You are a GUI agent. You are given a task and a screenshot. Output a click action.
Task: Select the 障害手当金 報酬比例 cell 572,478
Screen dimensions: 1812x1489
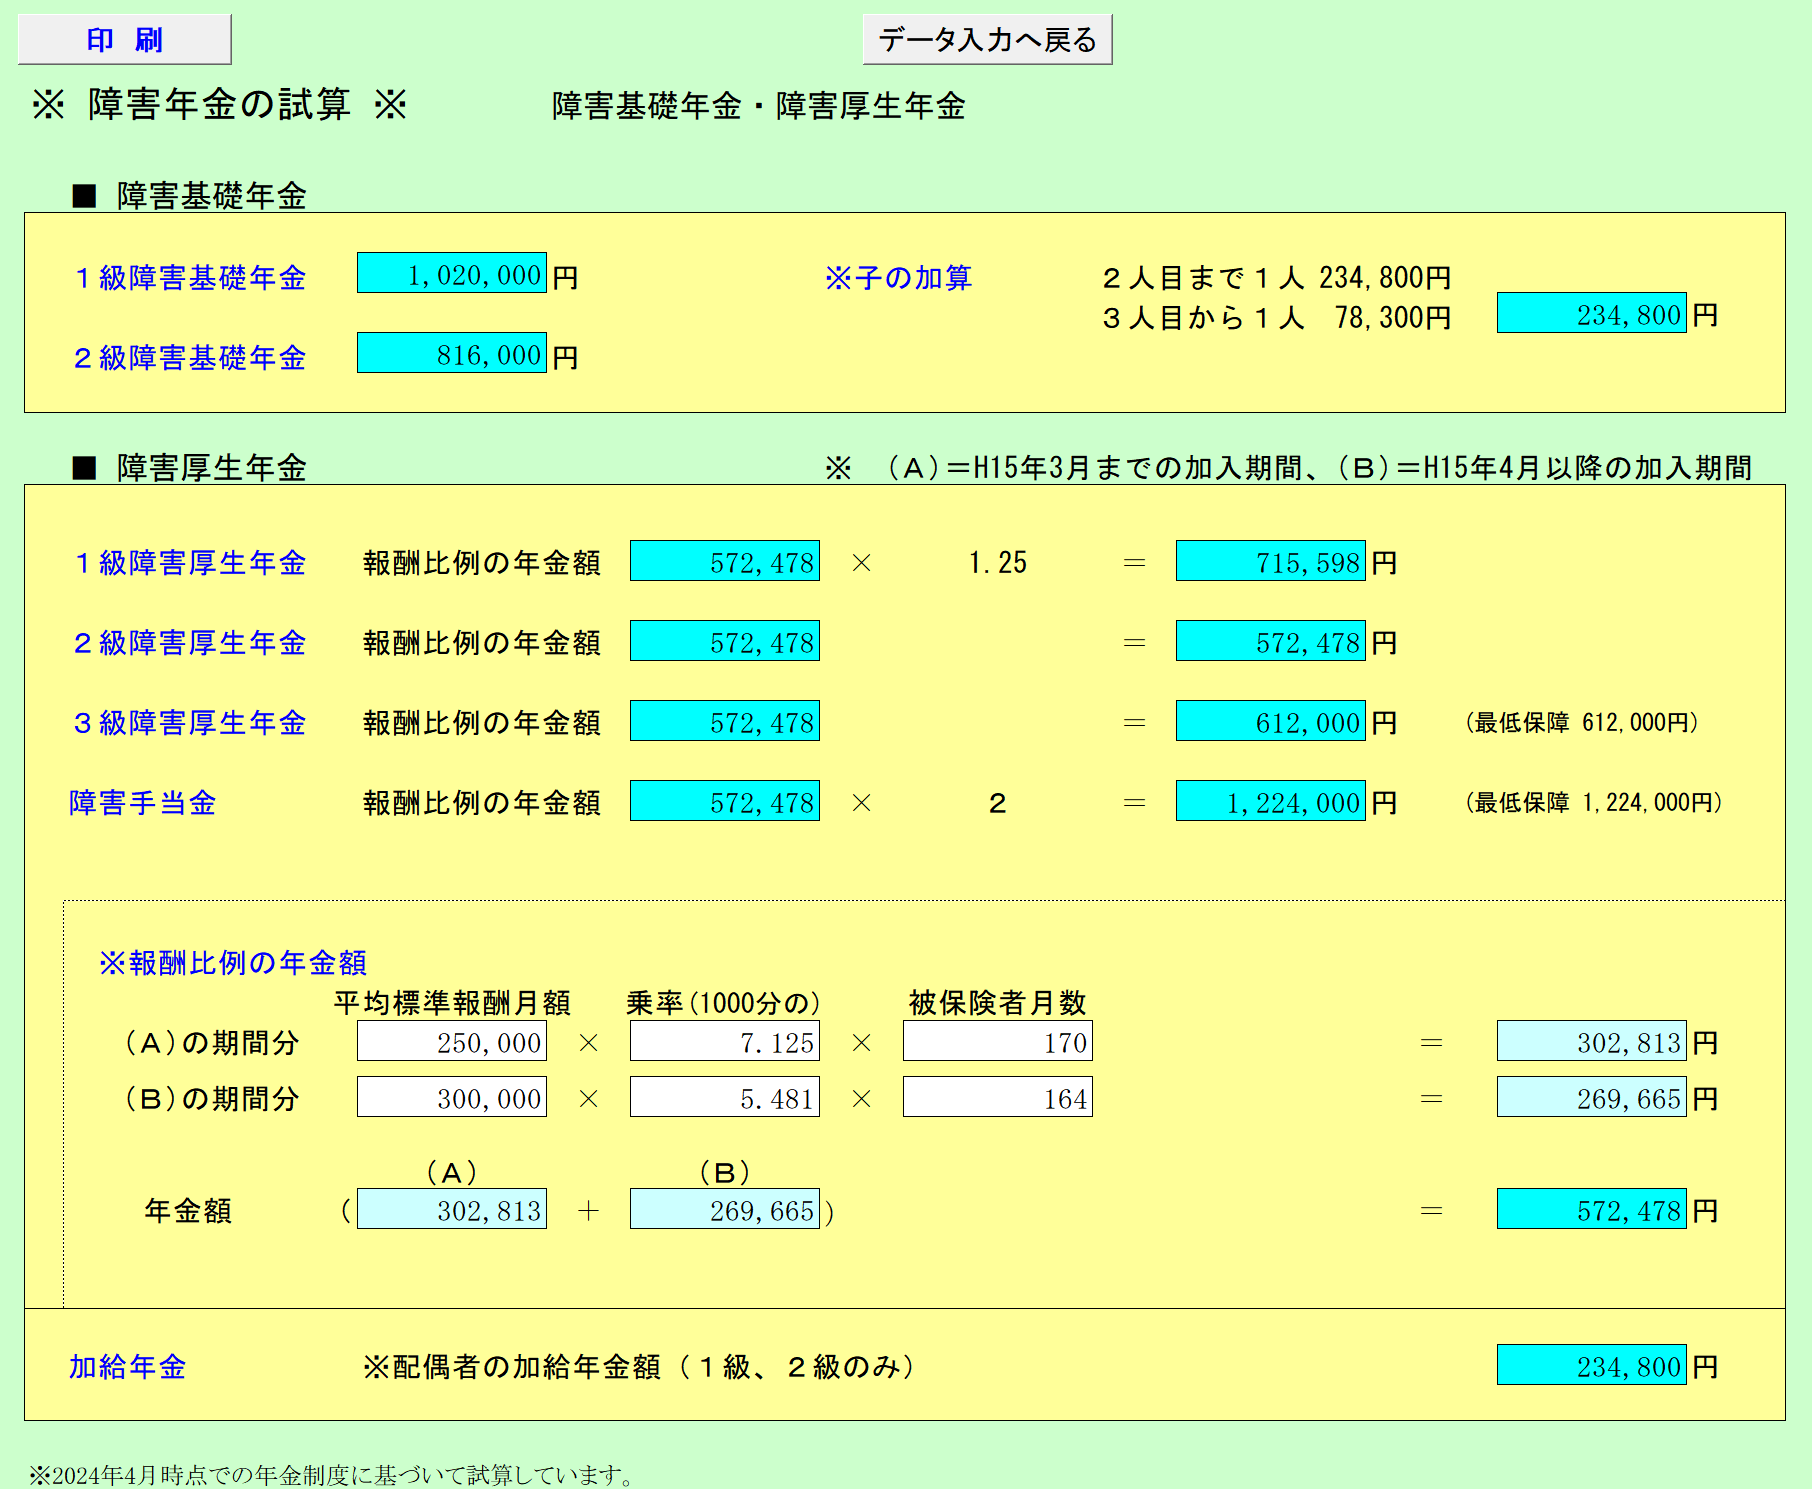[725, 801]
